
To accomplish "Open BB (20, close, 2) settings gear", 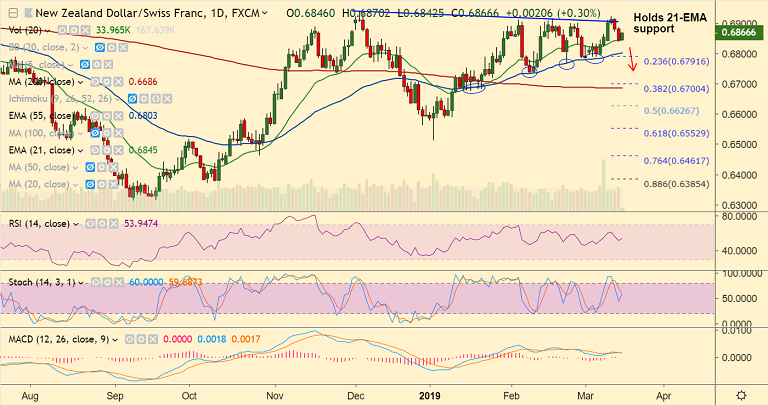I will 111,48.
